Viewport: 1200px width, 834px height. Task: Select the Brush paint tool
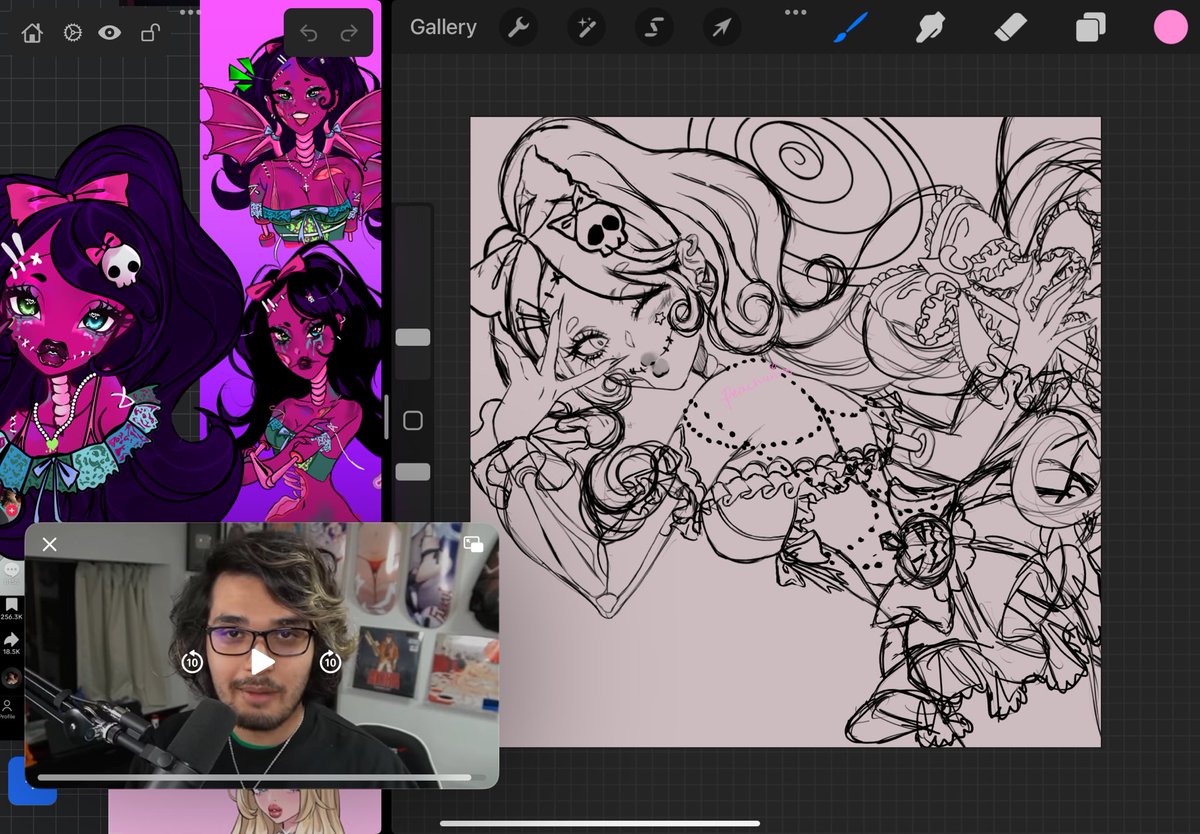[x=851, y=27]
